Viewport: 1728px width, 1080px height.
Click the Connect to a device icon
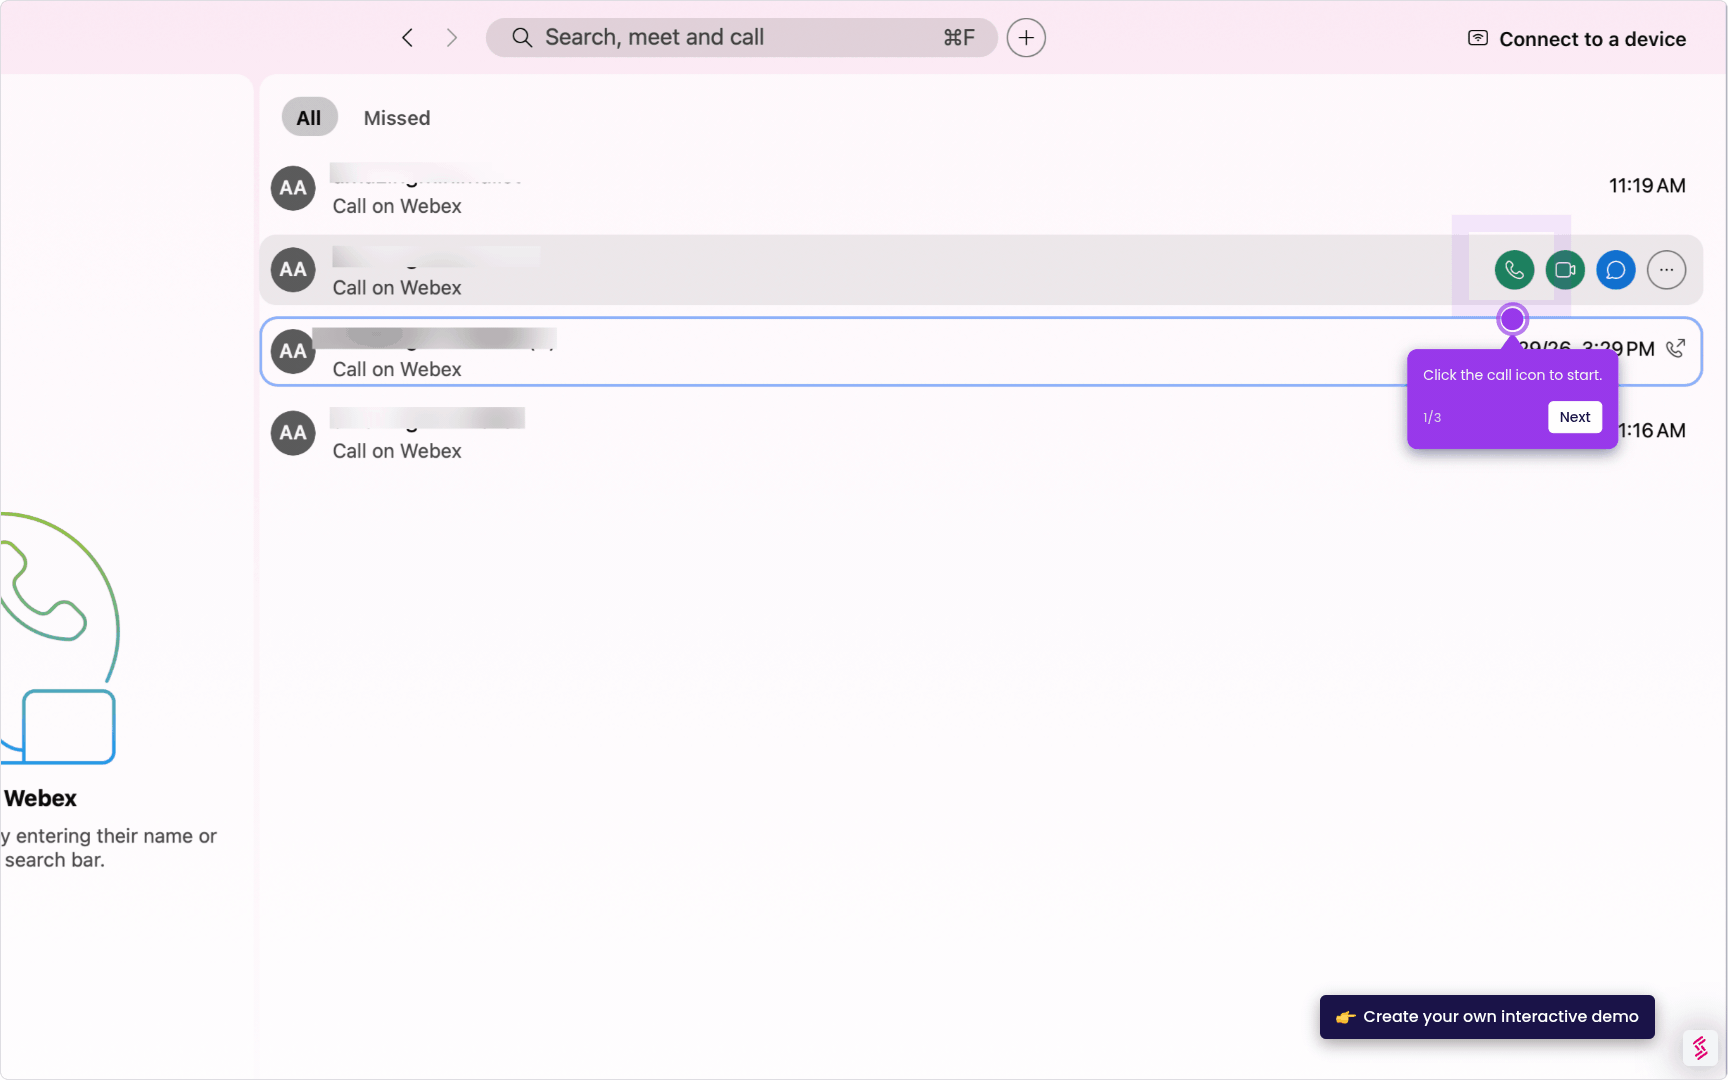(x=1477, y=38)
